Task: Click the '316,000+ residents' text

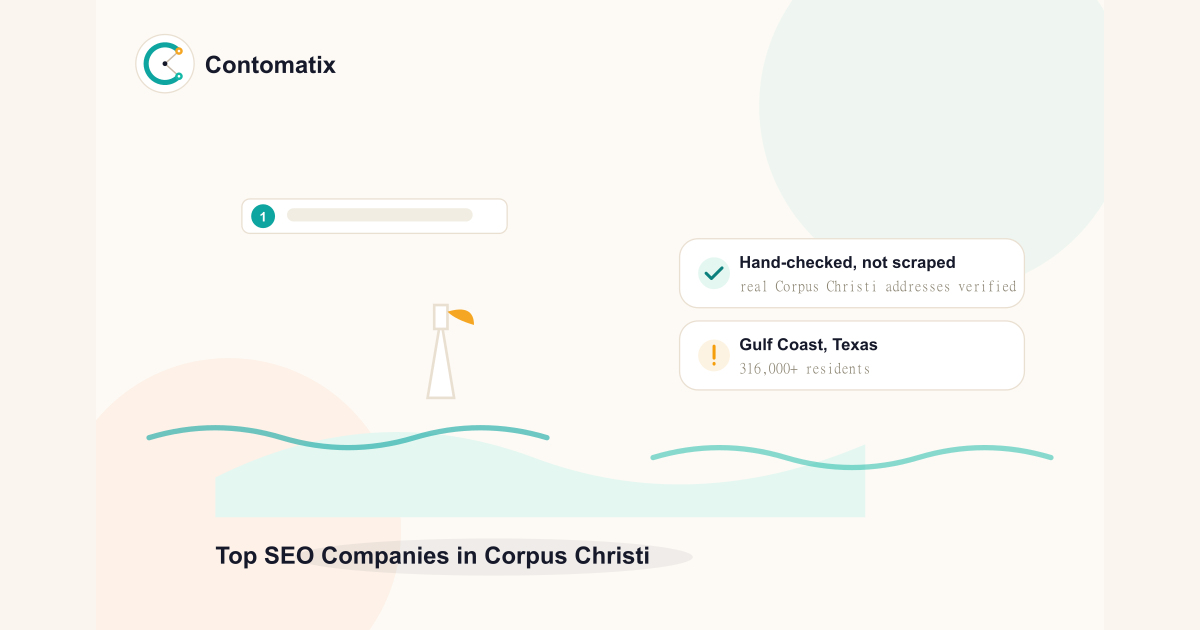Action: point(805,369)
